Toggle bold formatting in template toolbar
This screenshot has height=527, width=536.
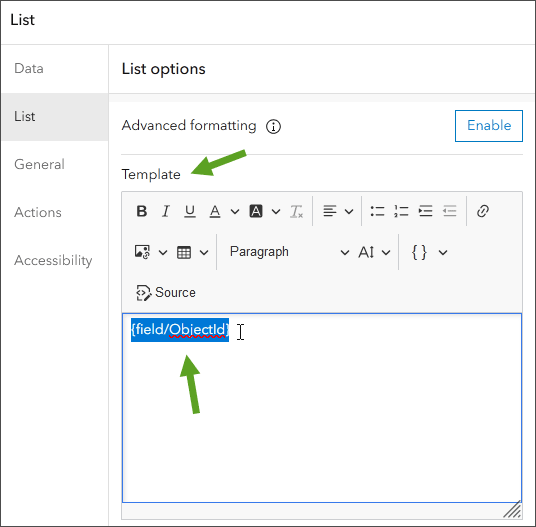coord(142,211)
